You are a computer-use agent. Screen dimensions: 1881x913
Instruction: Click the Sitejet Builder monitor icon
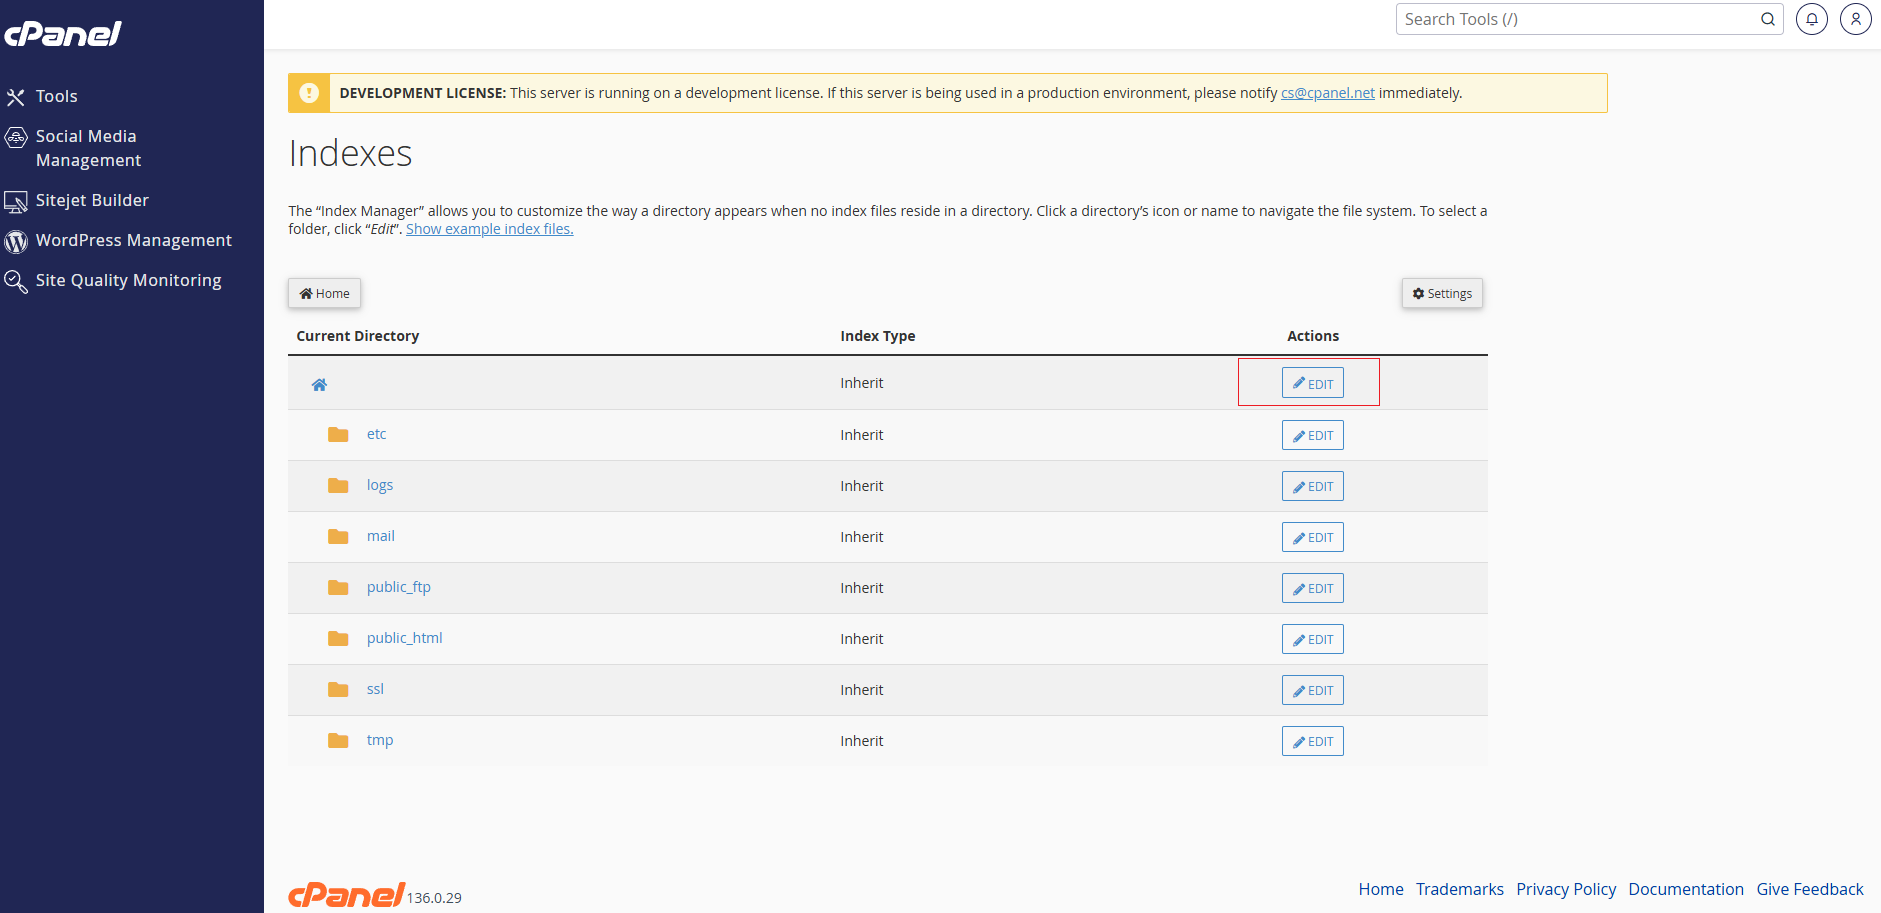pos(16,202)
